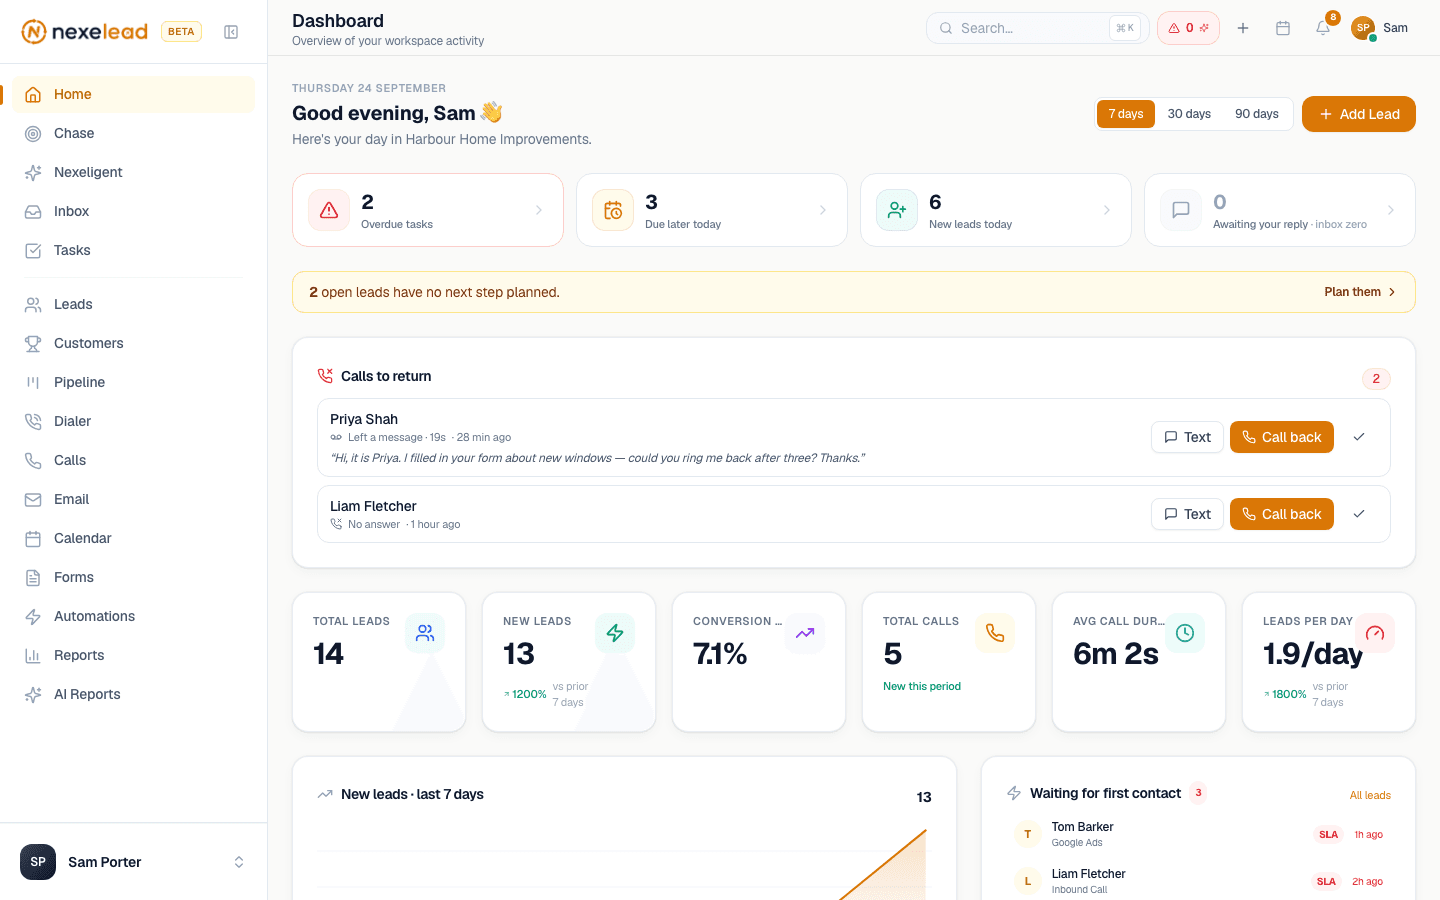The width and height of the screenshot is (1440, 900).
Task: Click the nexelead logo
Action: tap(85, 32)
